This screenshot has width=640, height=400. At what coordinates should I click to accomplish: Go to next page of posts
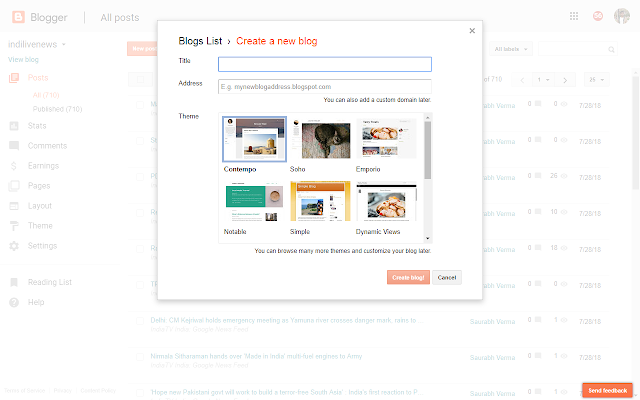(565, 80)
